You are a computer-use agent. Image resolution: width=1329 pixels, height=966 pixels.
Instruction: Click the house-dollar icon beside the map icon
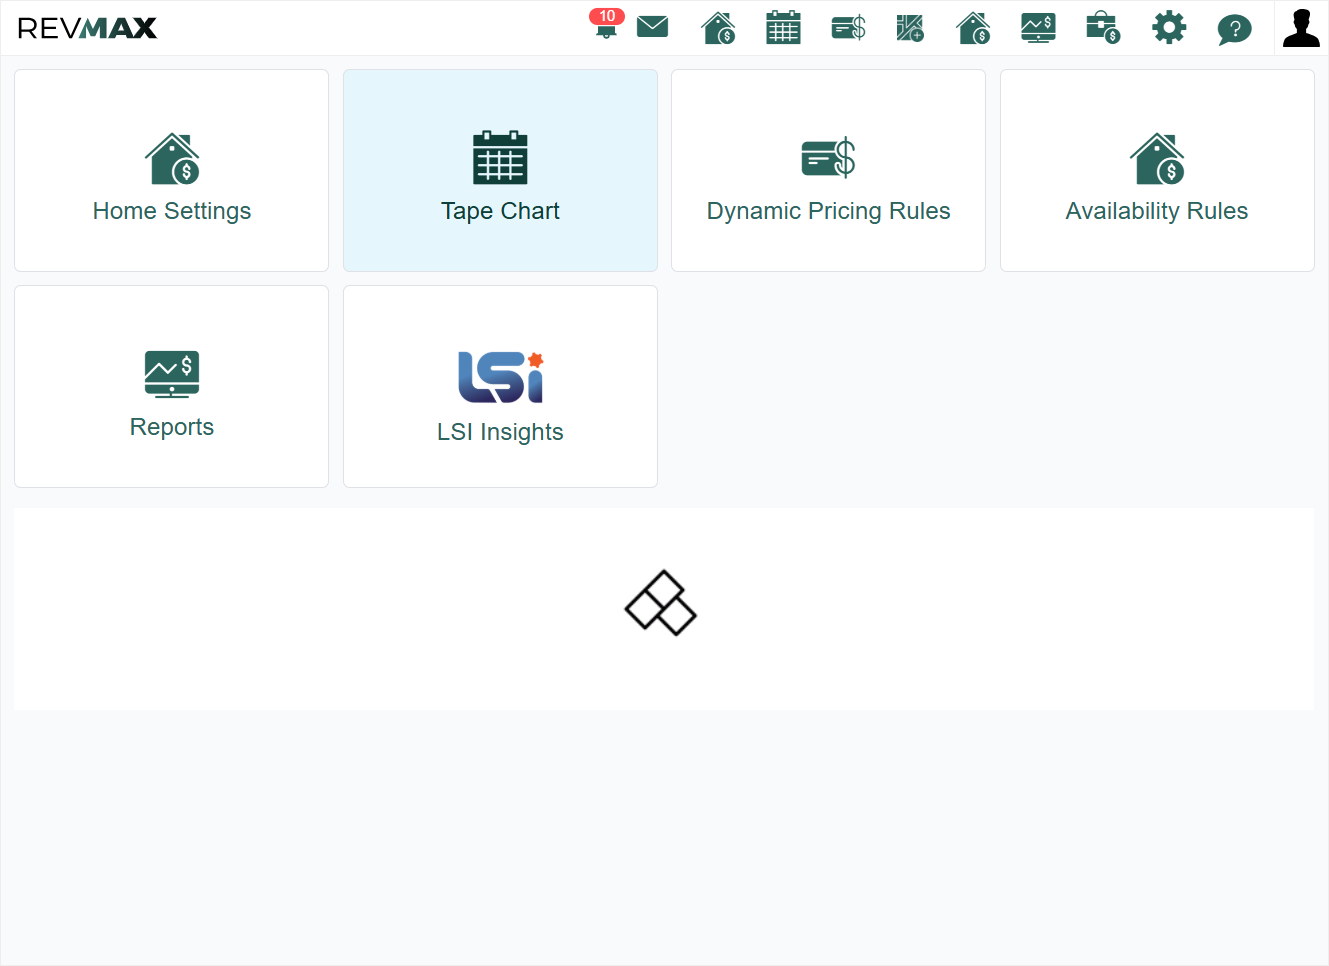[973, 27]
